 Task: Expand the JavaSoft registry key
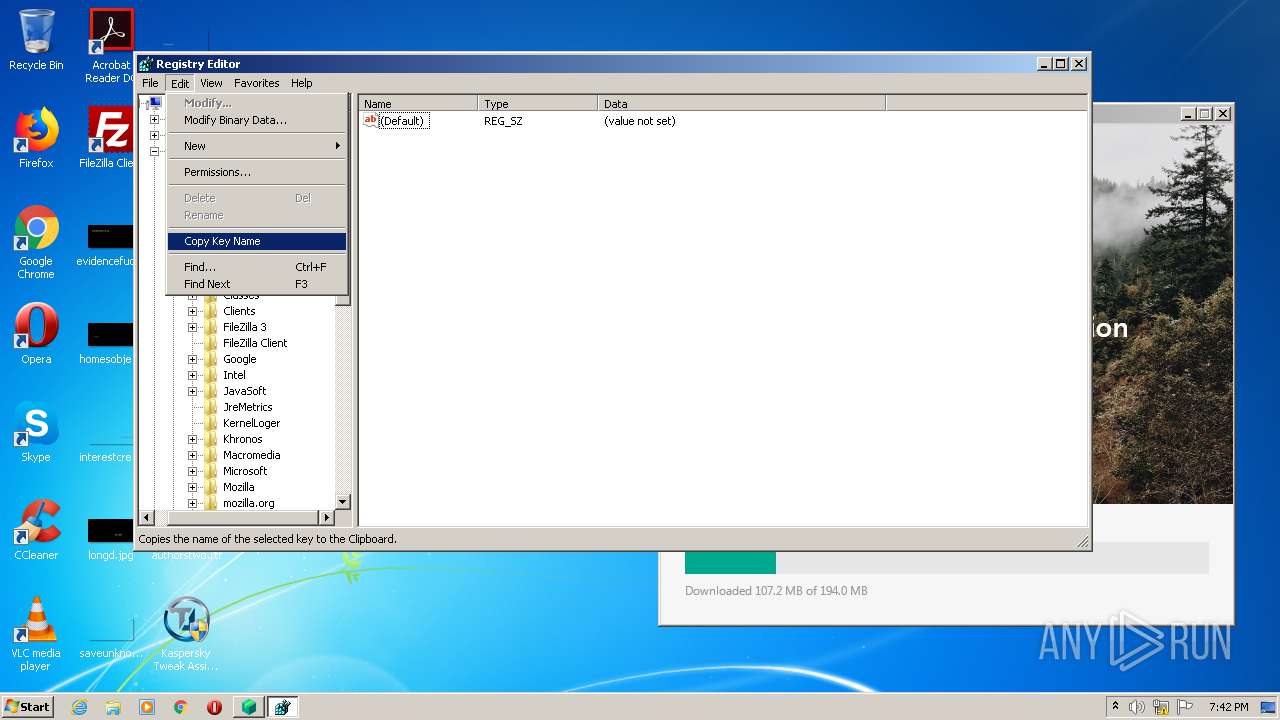click(193, 391)
